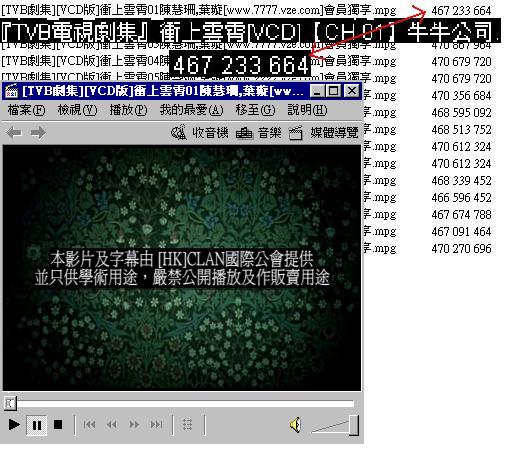The image size is (513, 458).
Task: Mute audio using the speaker icon
Action: (x=295, y=425)
